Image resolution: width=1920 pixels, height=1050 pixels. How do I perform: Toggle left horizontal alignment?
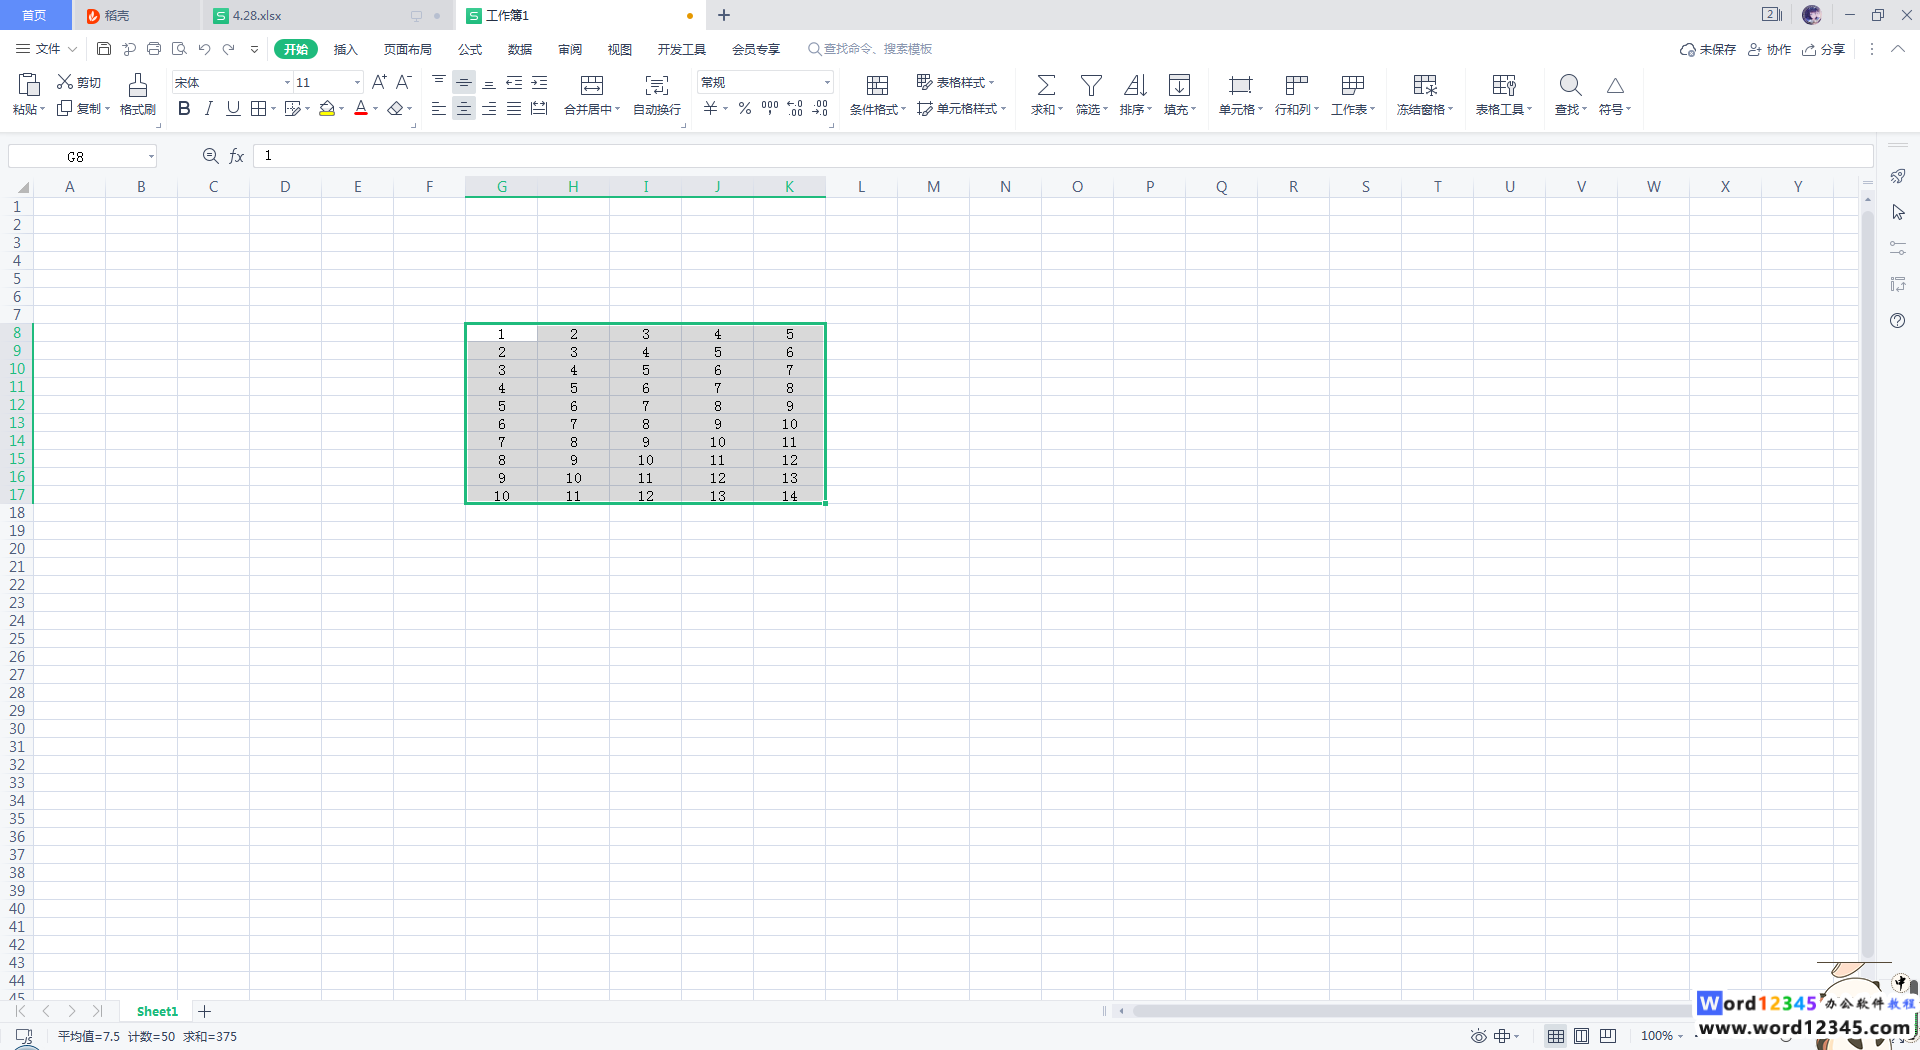pos(439,109)
